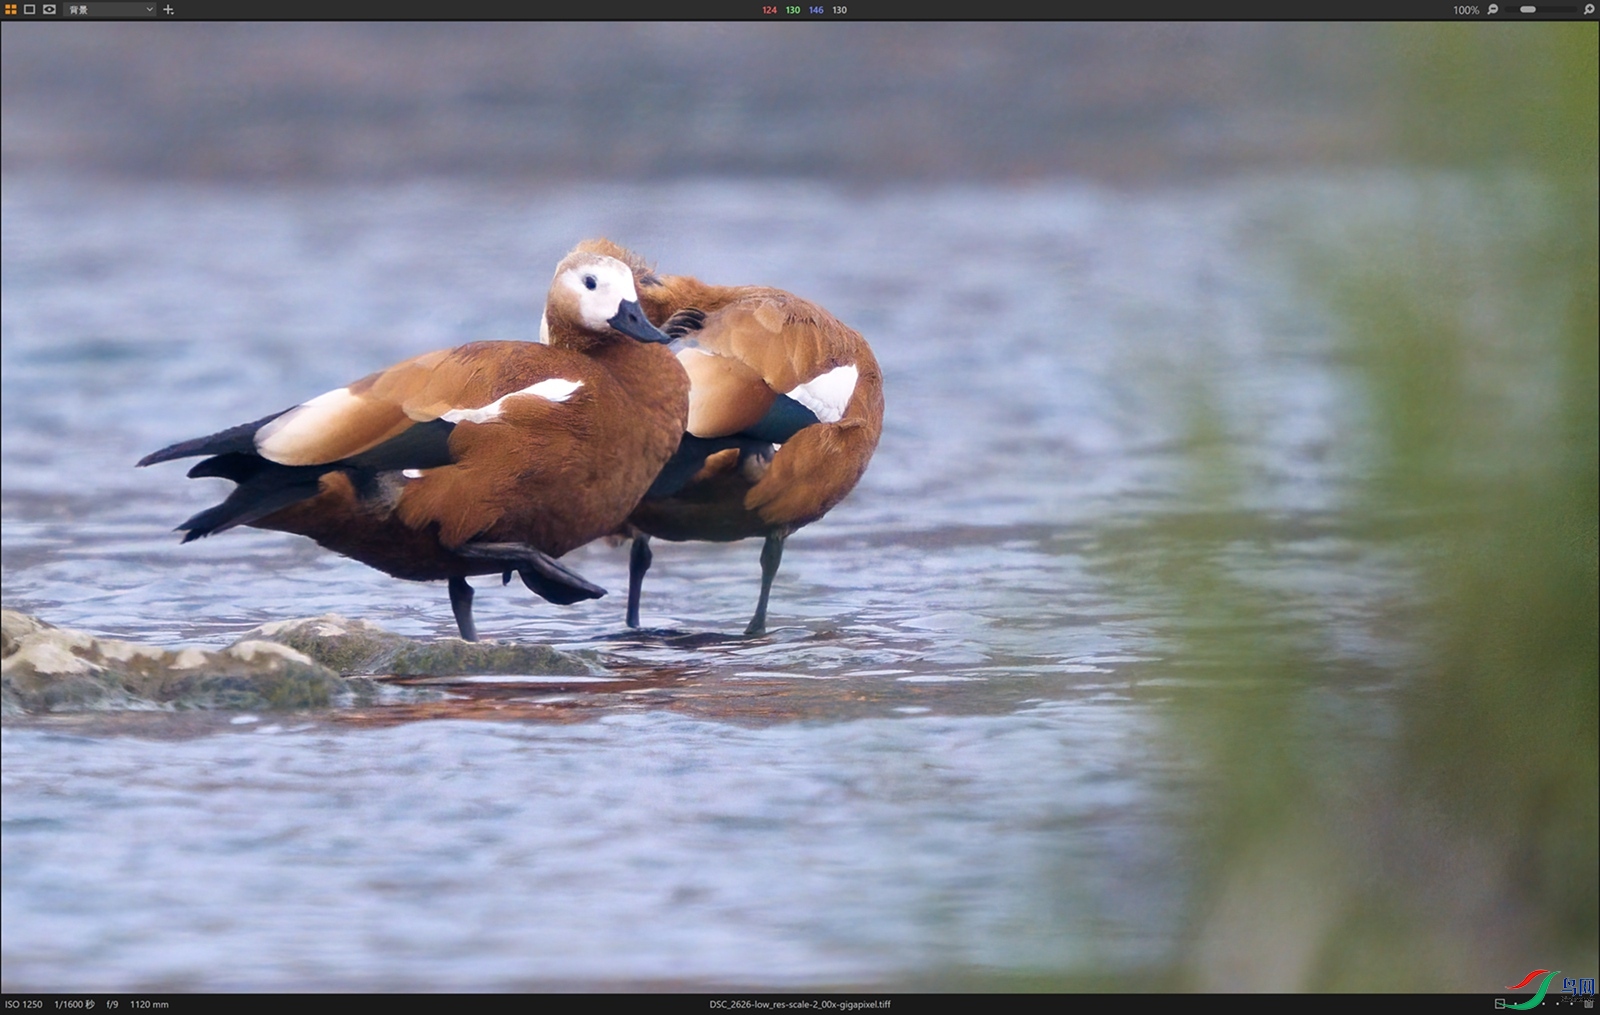
Task: Click the 100% zoom level label
Action: [1465, 10]
